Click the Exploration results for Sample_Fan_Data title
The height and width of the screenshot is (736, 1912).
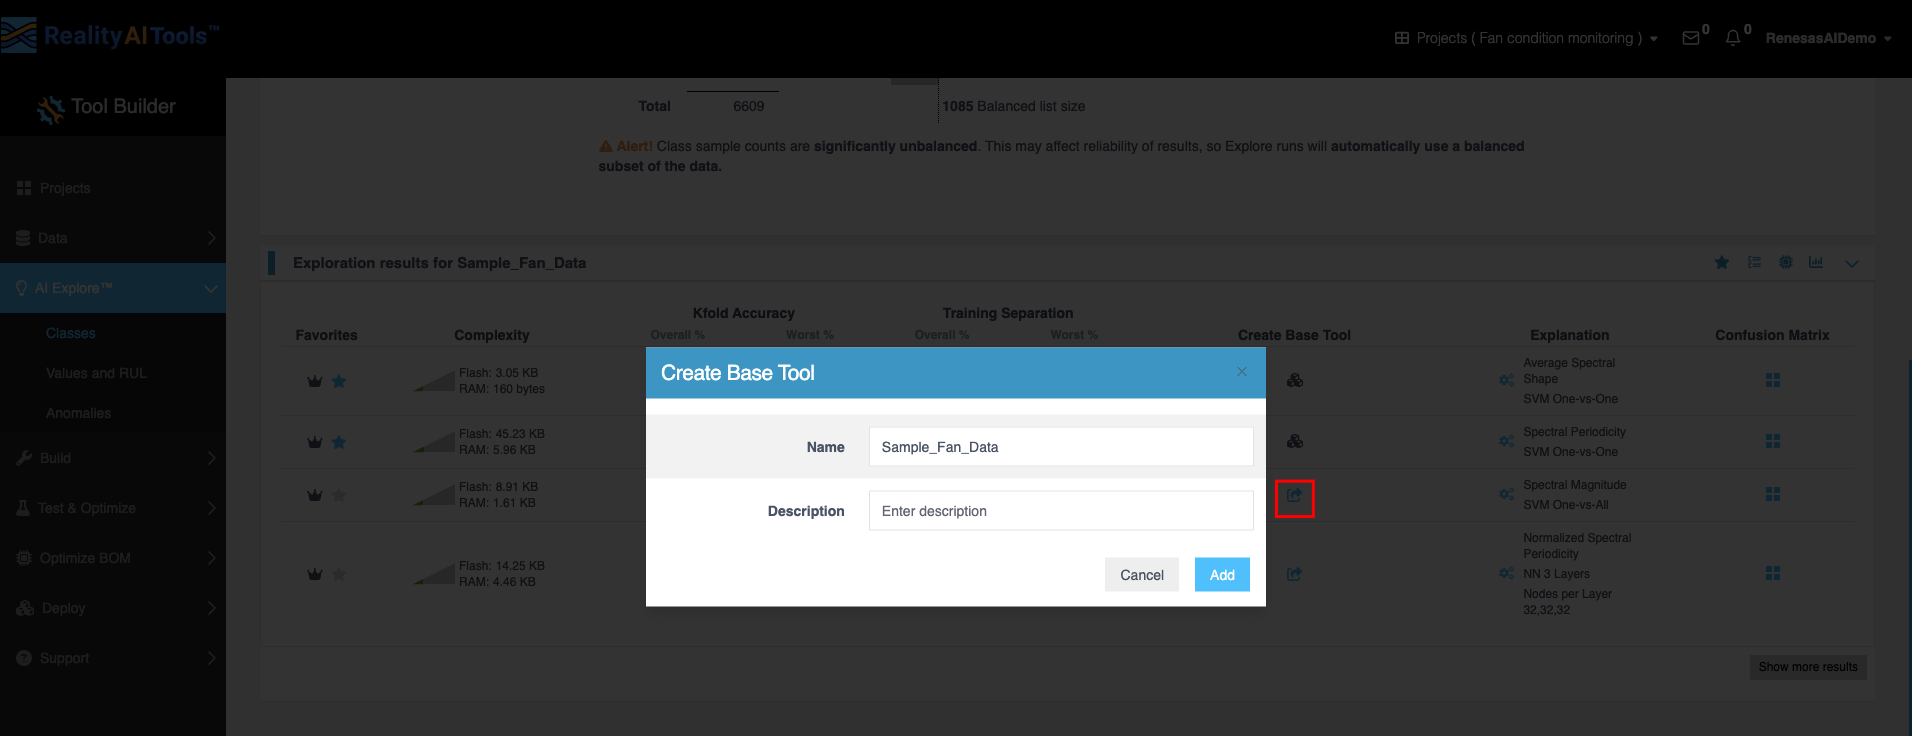(439, 263)
